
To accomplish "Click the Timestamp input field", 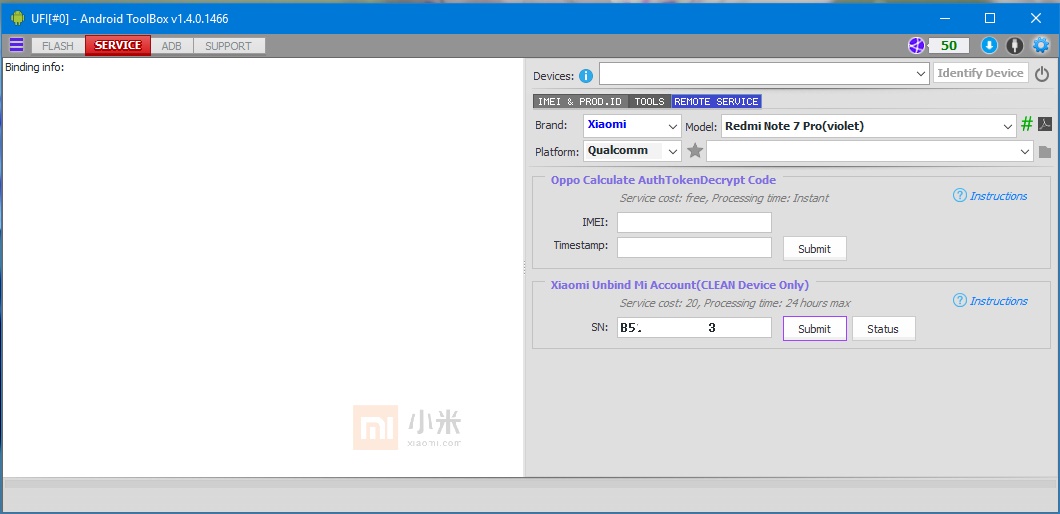I will (694, 247).
